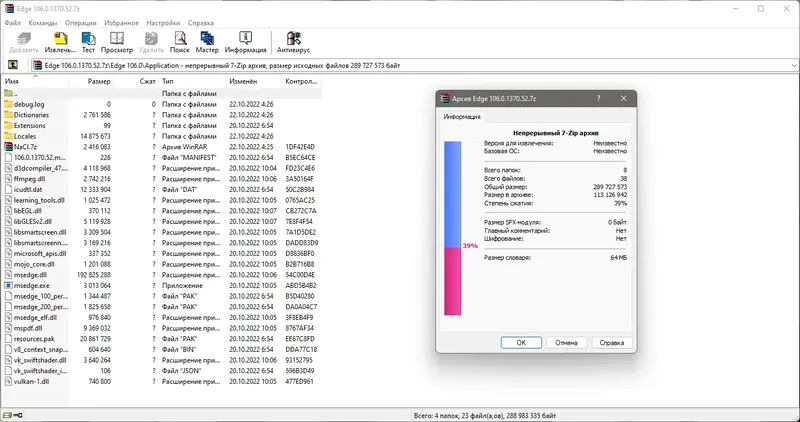Click the debug.log folder icon
This screenshot has width=800, height=422.
point(8,104)
